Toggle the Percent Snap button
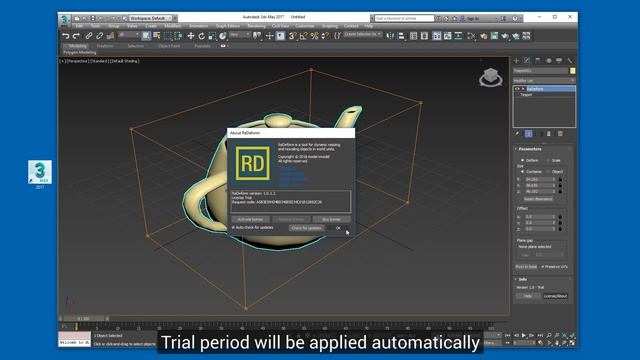The width and height of the screenshot is (640, 360). tap(314, 36)
